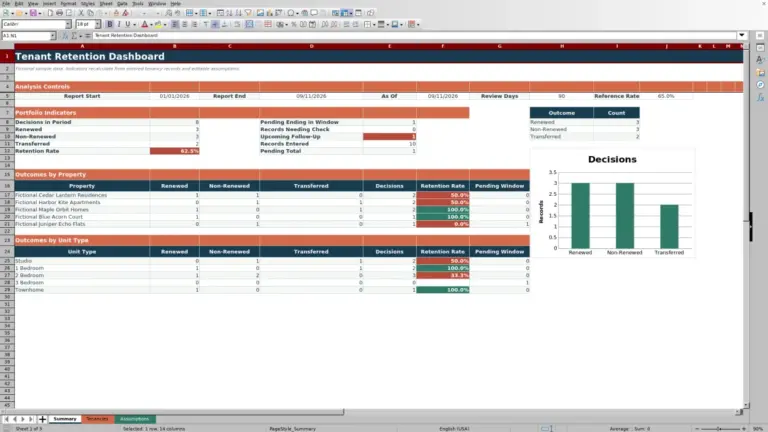The image size is (768, 432).
Task: Click the Insert Chart icon
Action: click(269, 13)
